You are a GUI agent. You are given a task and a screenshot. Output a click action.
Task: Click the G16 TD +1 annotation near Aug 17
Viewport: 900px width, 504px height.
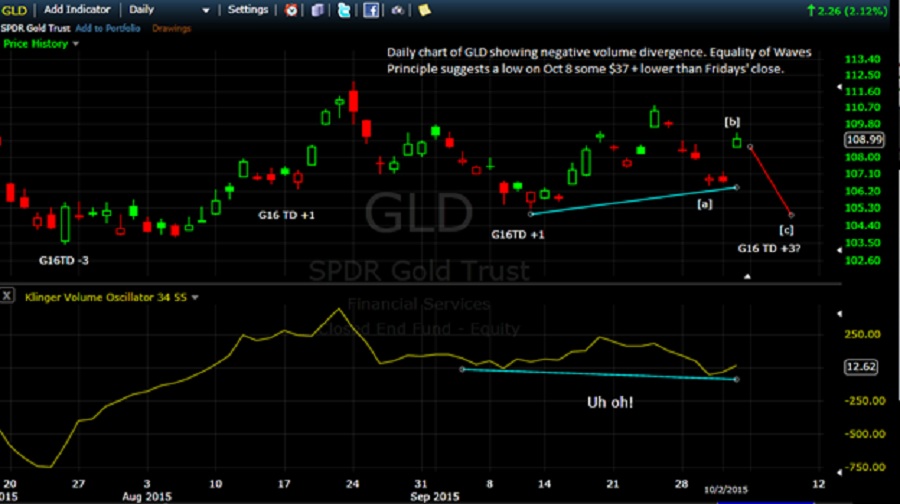tap(286, 215)
